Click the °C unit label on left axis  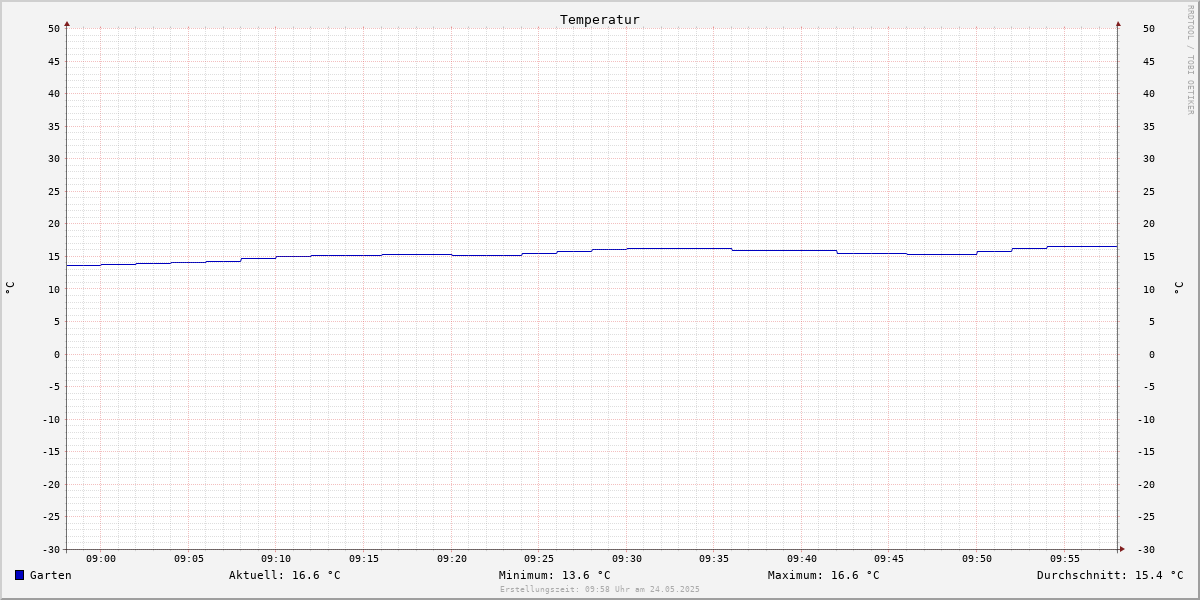click(10, 288)
